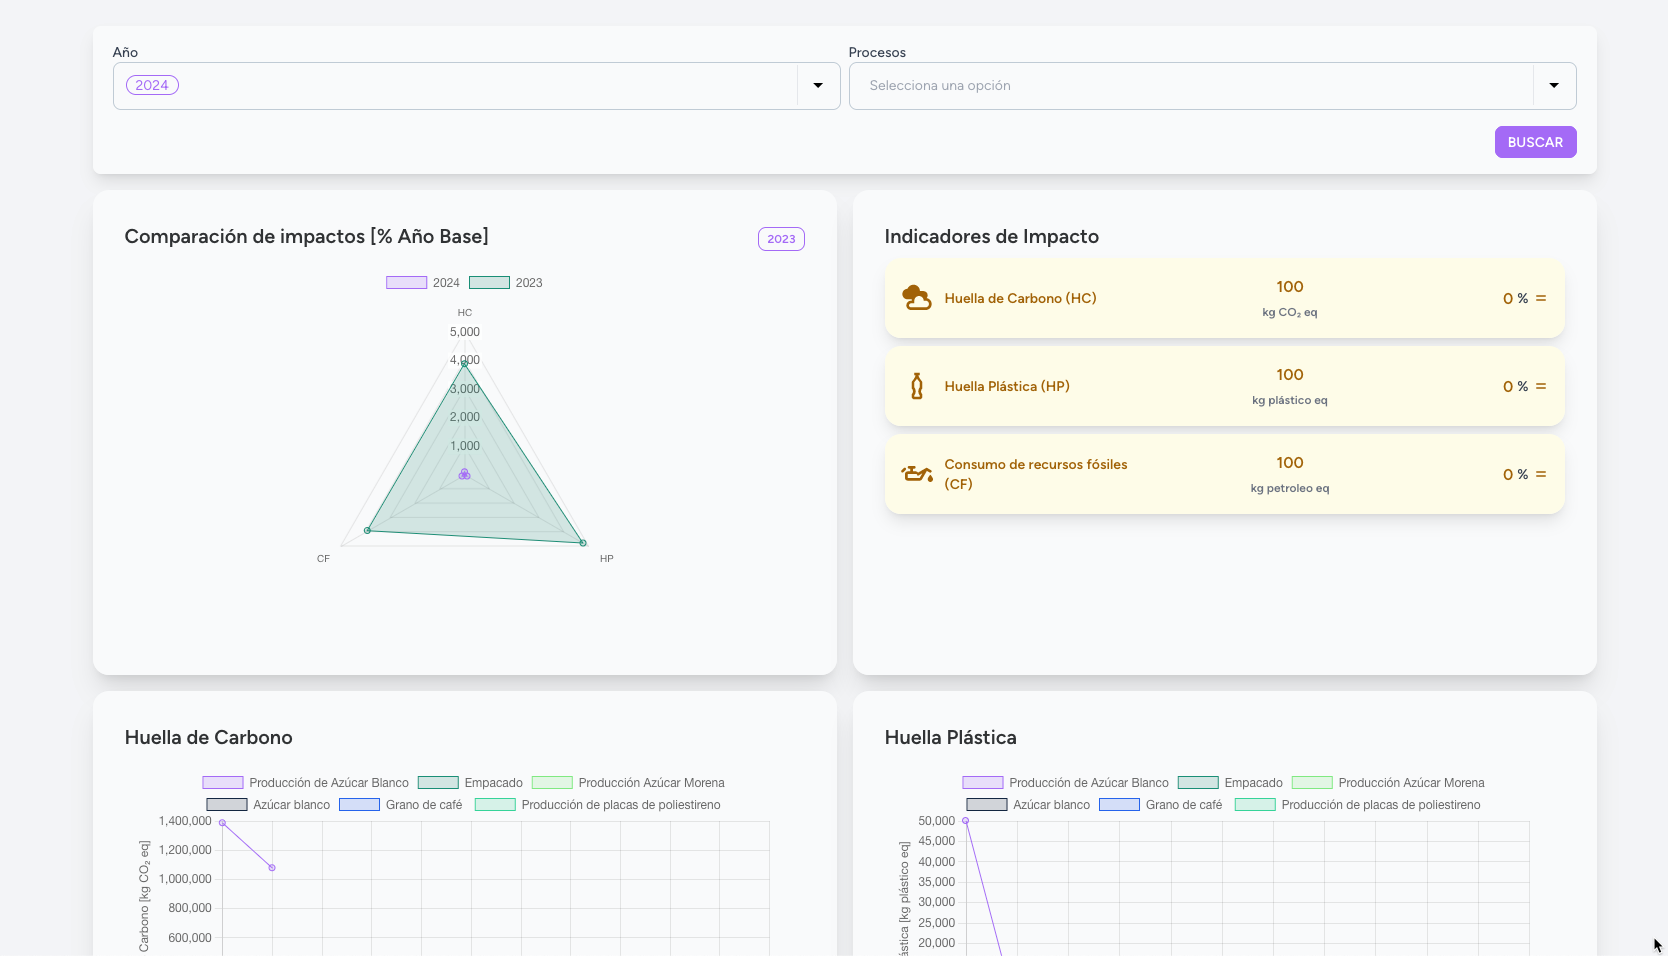Screen dimensions: 1668x956
Task: Click the Huella de Carbono cloud icon
Action: (916, 298)
